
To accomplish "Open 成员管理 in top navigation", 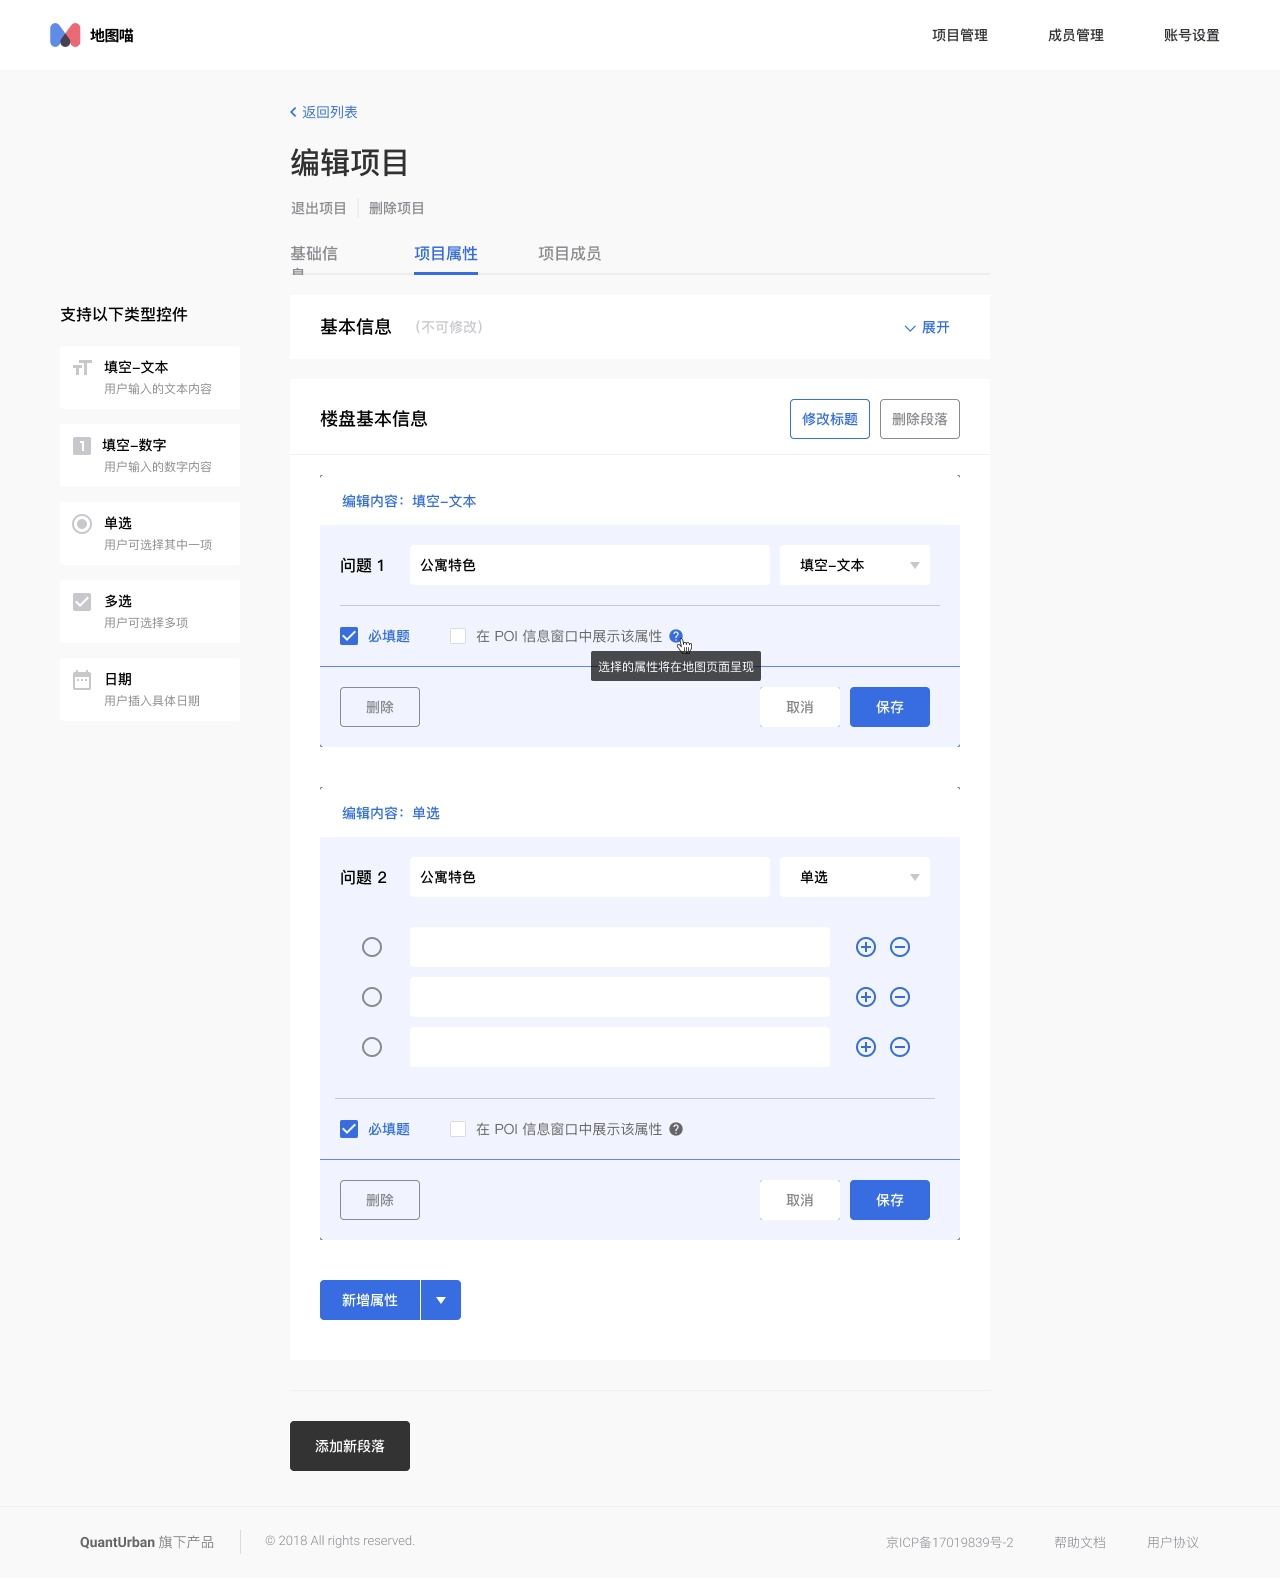I will point(1076,35).
